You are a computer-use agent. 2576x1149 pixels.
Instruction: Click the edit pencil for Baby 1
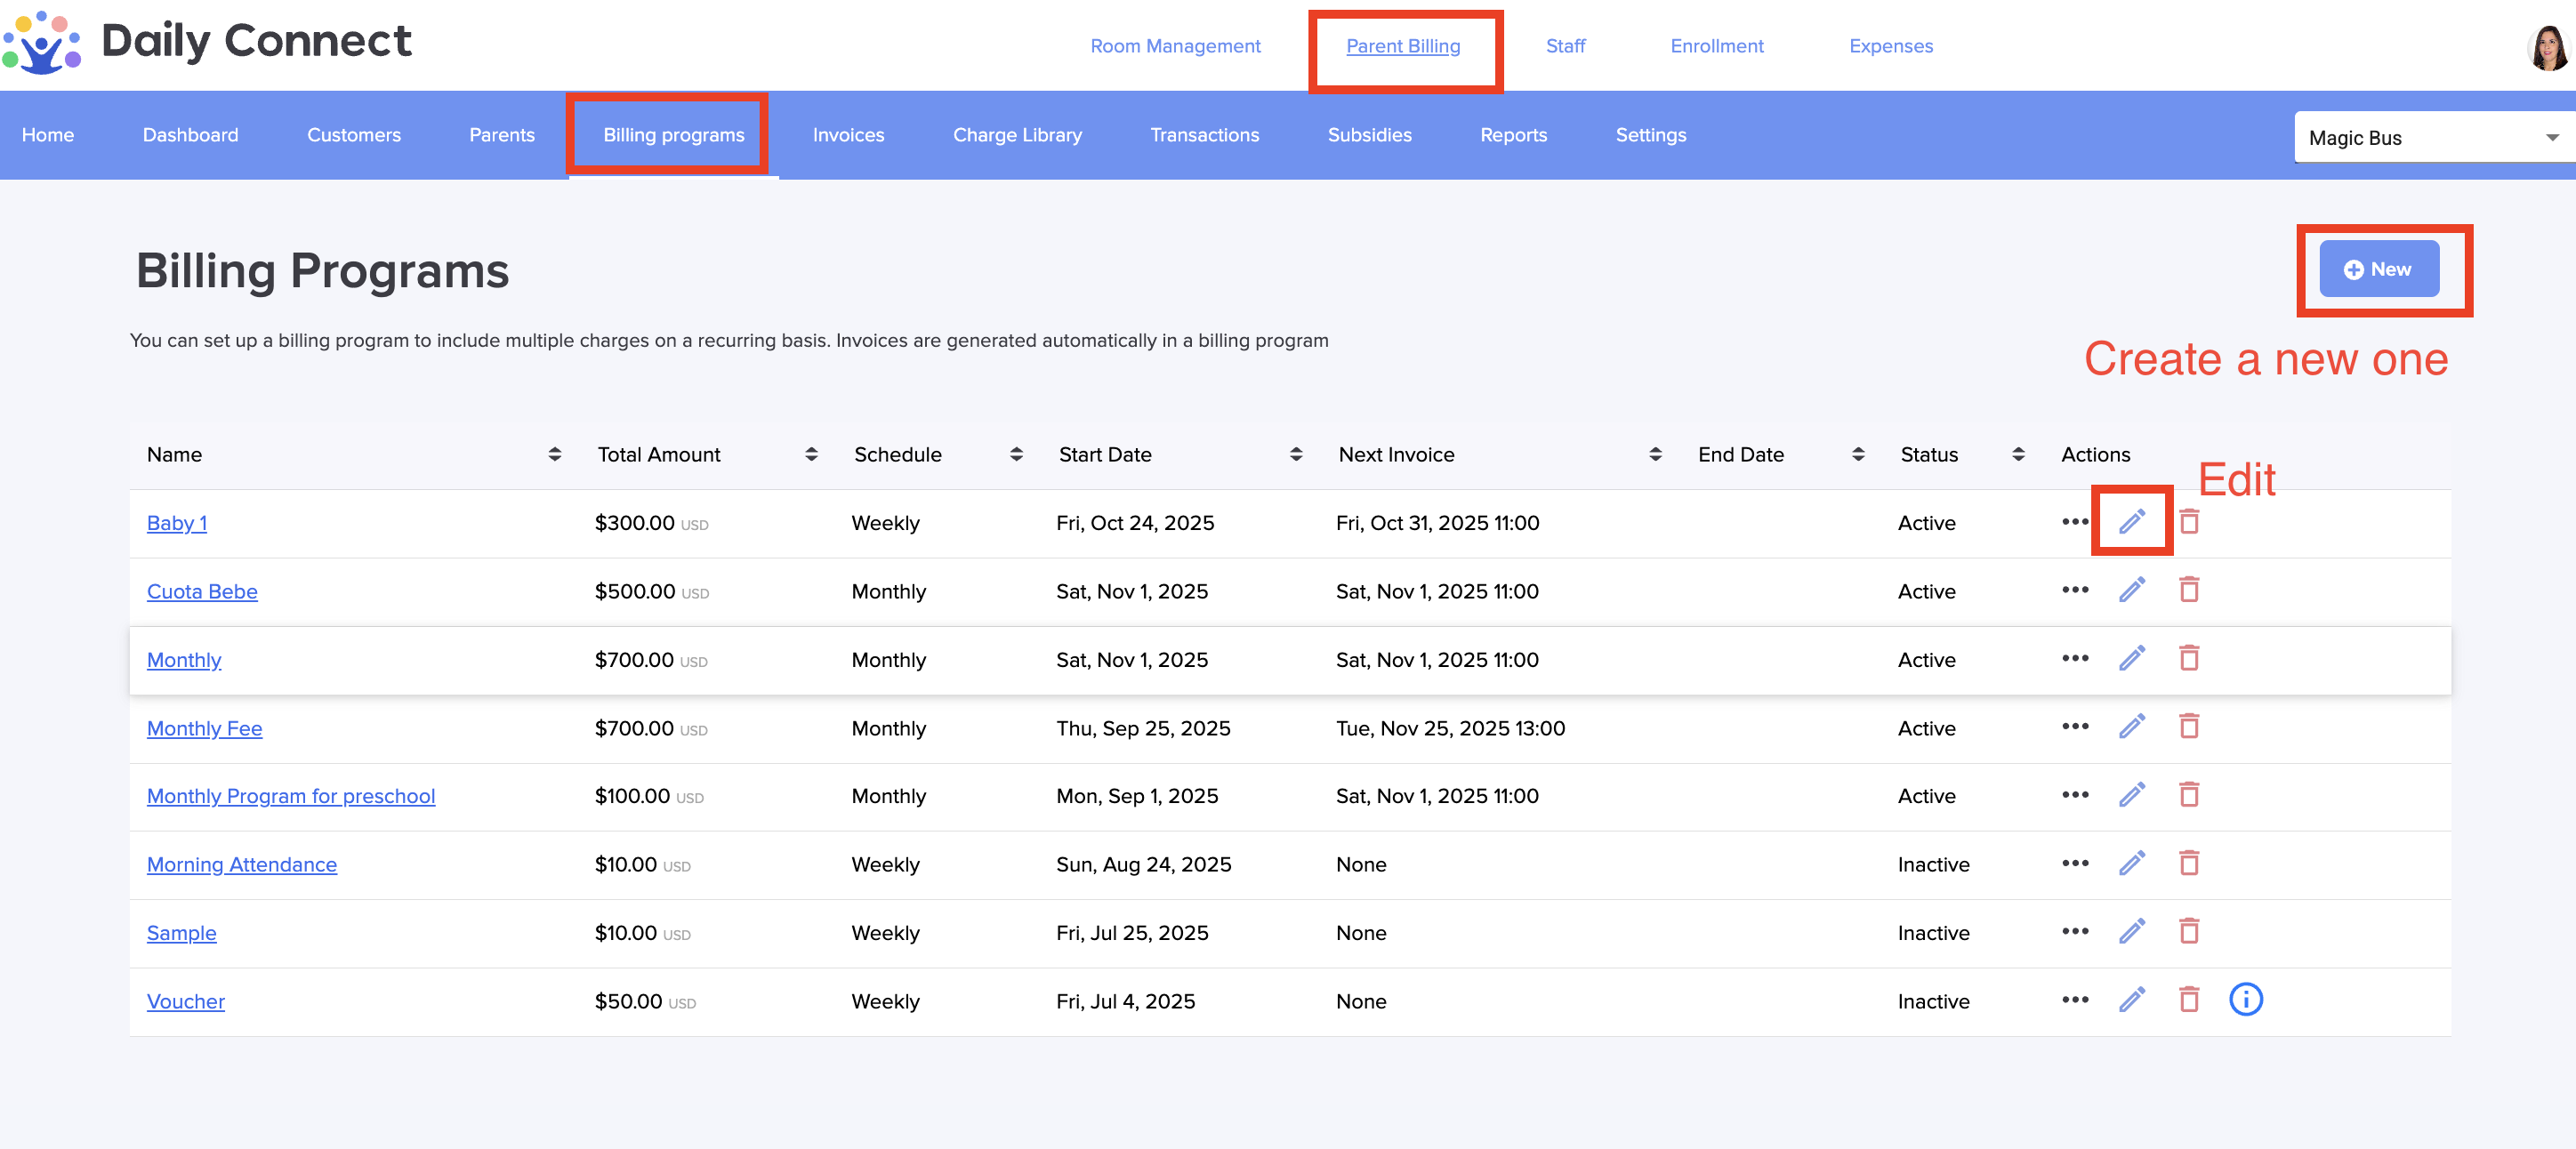point(2131,521)
